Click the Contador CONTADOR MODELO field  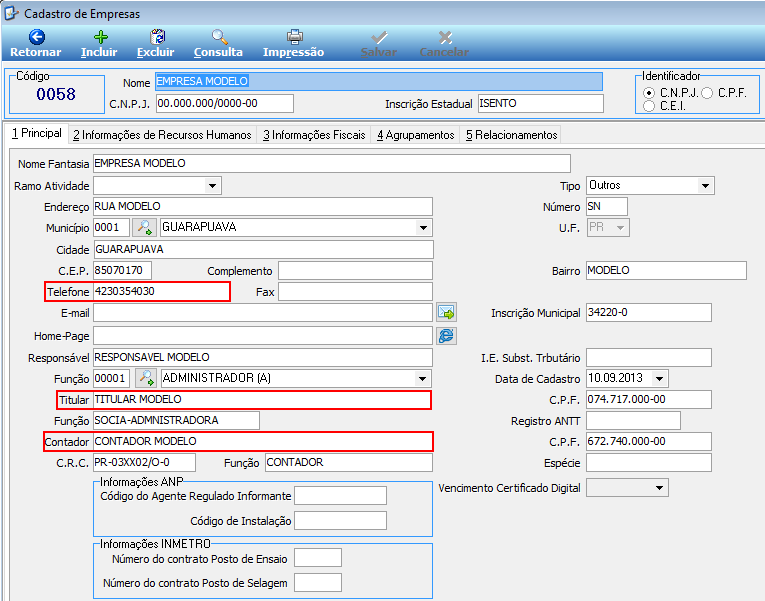click(x=262, y=441)
